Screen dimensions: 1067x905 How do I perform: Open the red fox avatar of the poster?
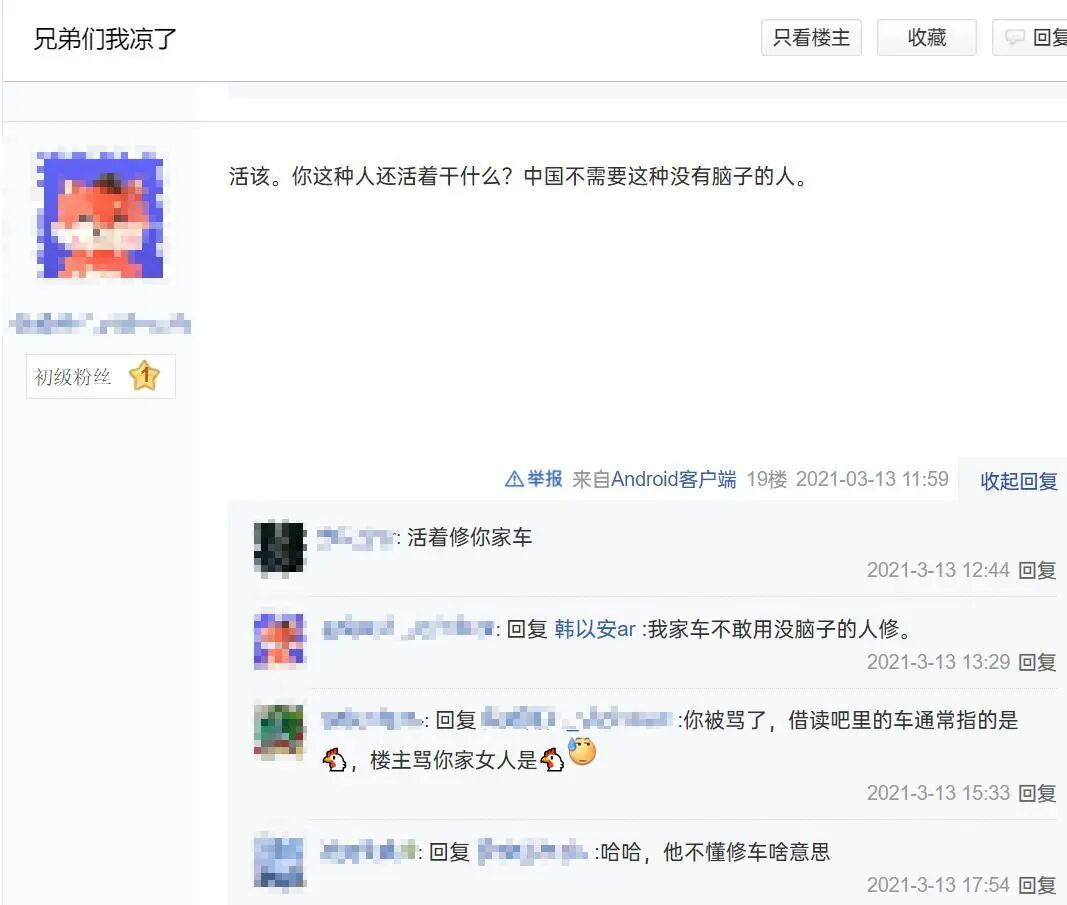99,214
